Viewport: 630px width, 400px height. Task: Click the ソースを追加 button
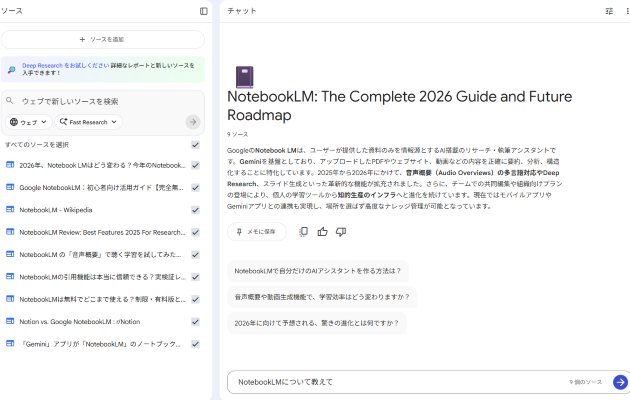pyautogui.click(x=102, y=39)
